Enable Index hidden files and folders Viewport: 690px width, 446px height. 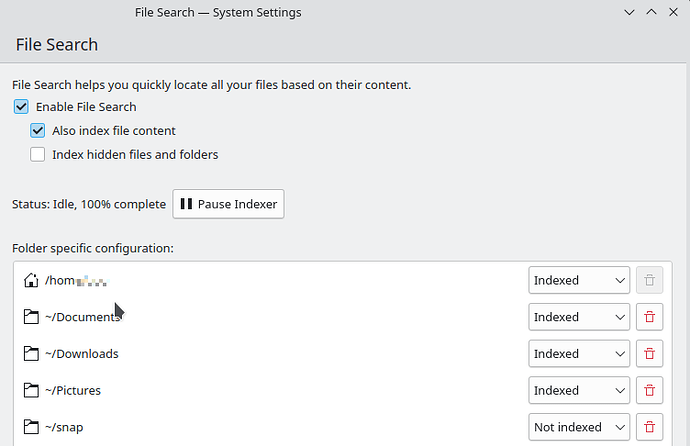coord(38,155)
